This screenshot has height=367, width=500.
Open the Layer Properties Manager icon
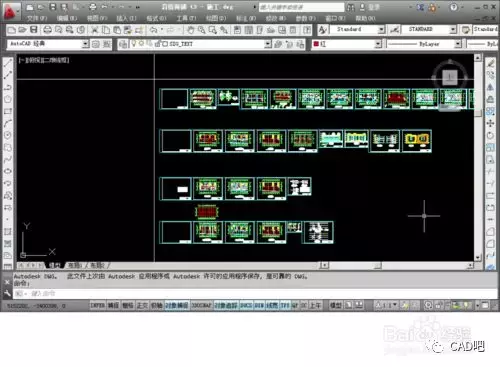pos(123,44)
